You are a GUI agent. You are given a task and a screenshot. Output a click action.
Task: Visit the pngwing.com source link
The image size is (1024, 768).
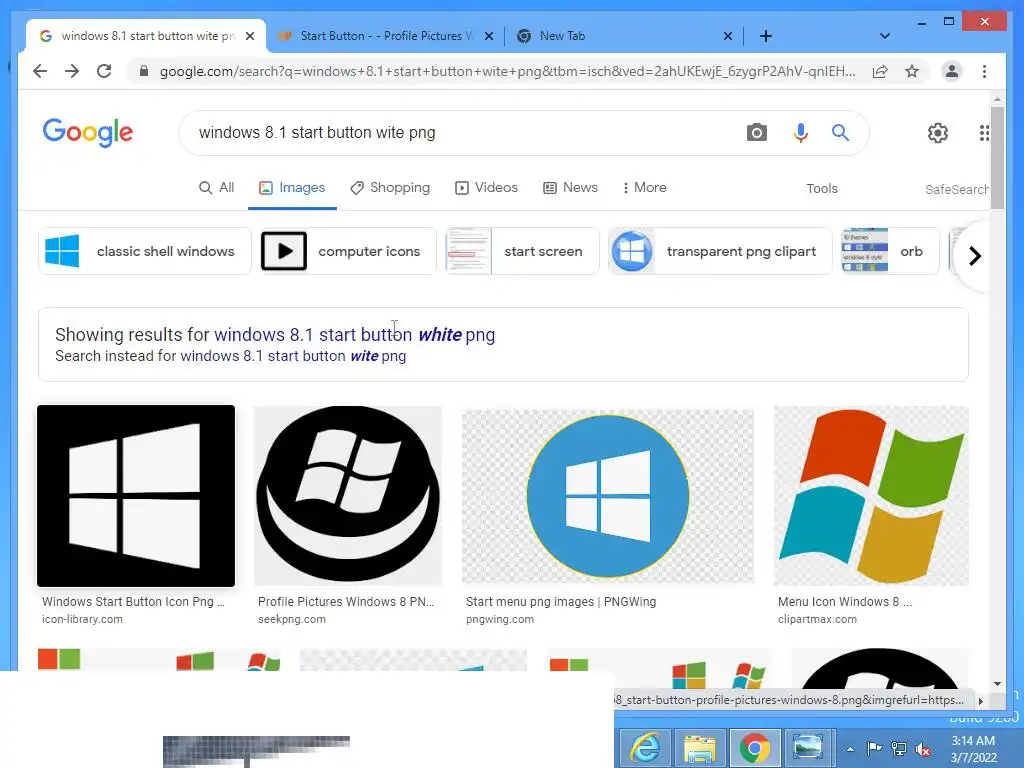coord(500,619)
